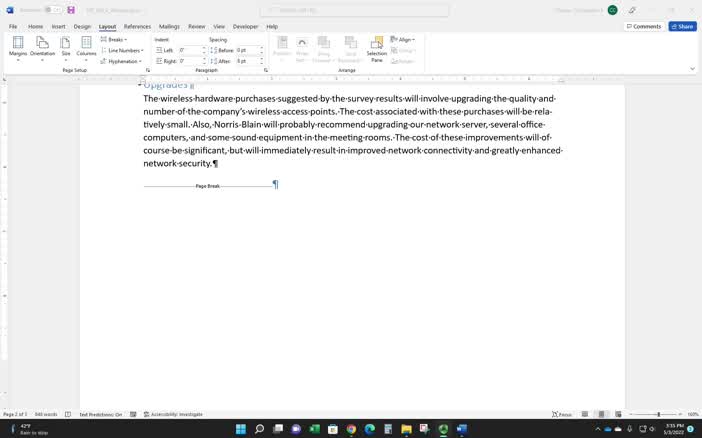Click the Columns layout icon
This screenshot has height=438, width=702.
click(86, 47)
